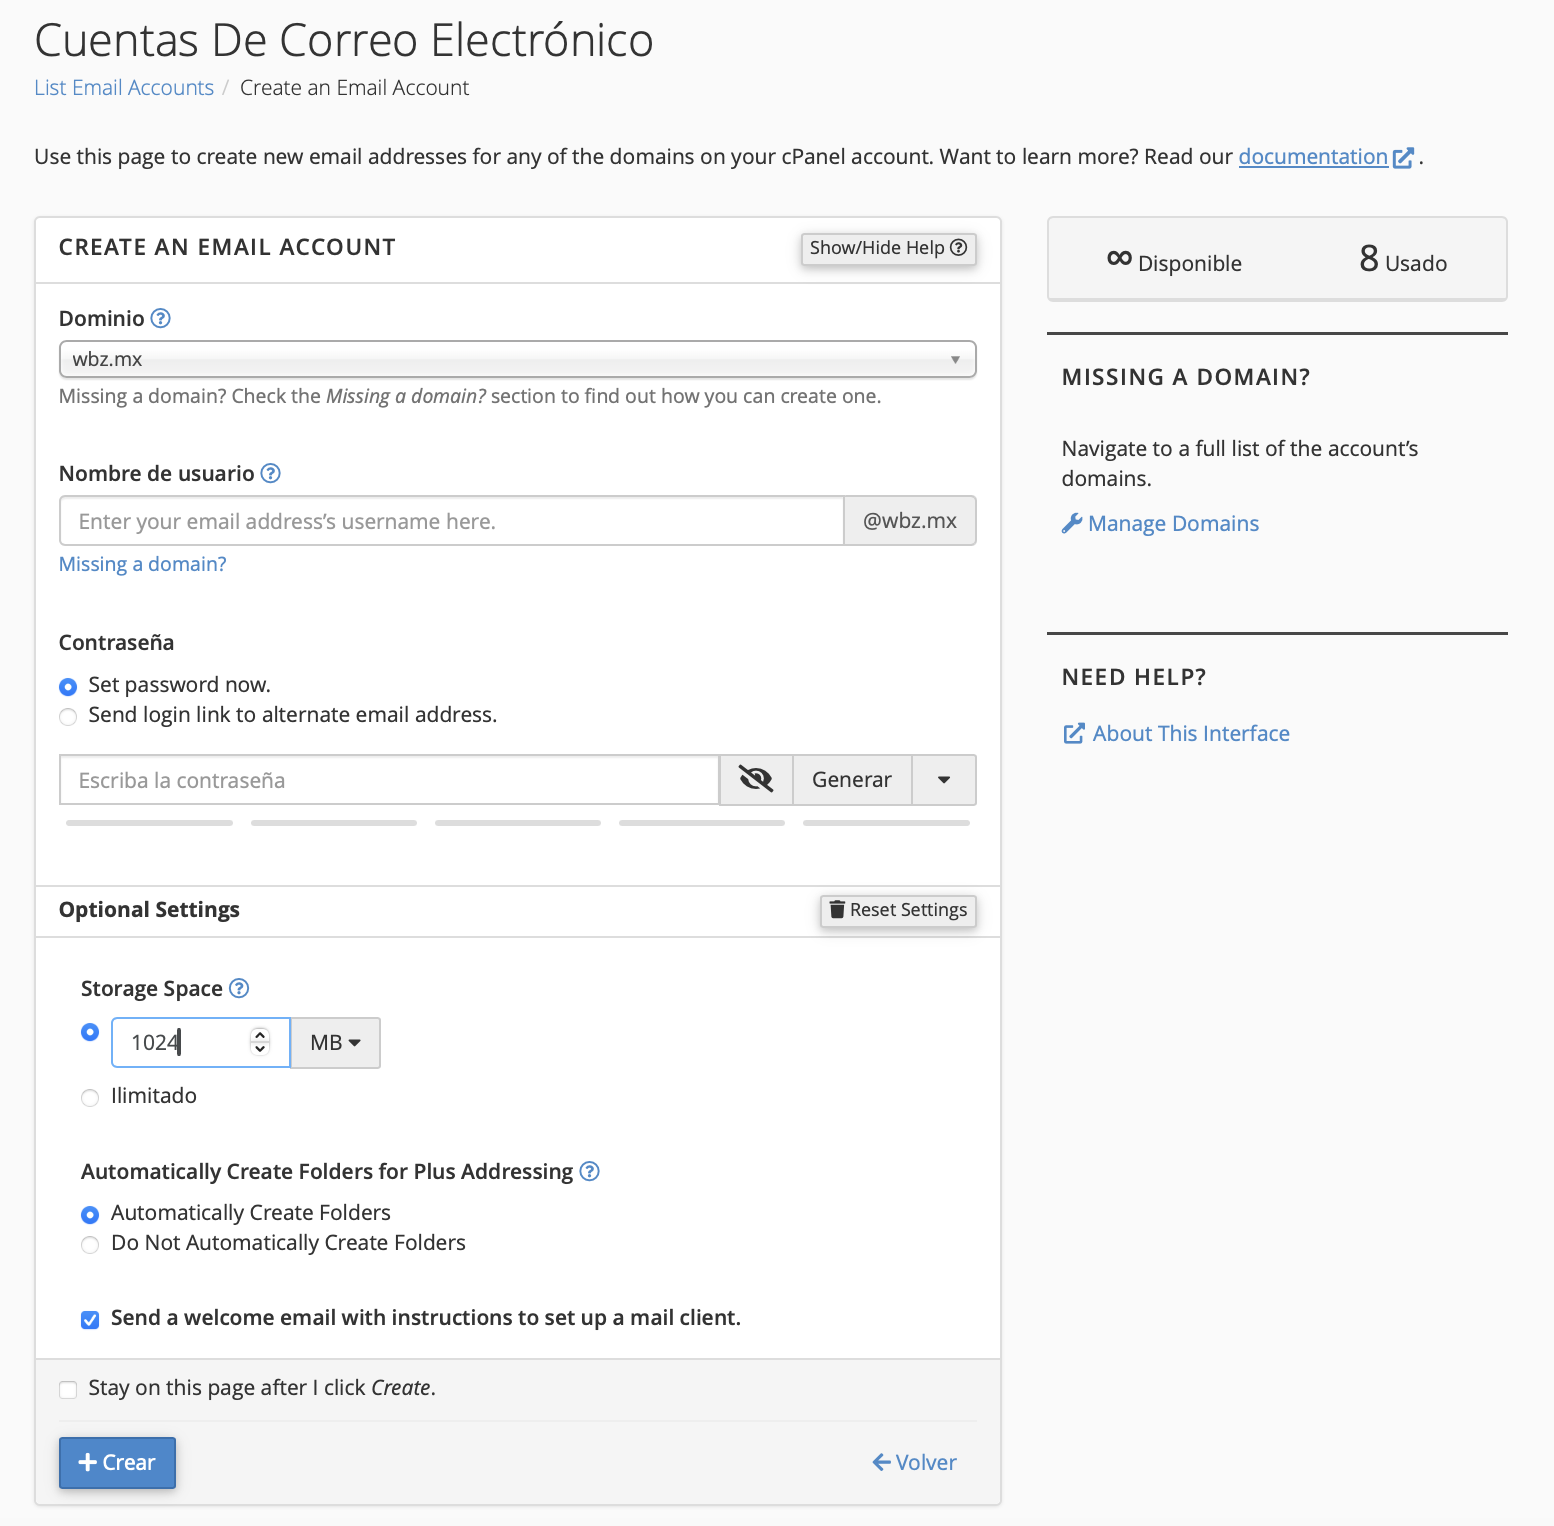The image size is (1554, 1526).
Task: Click the storage space stepper arrows
Action: coord(260,1042)
